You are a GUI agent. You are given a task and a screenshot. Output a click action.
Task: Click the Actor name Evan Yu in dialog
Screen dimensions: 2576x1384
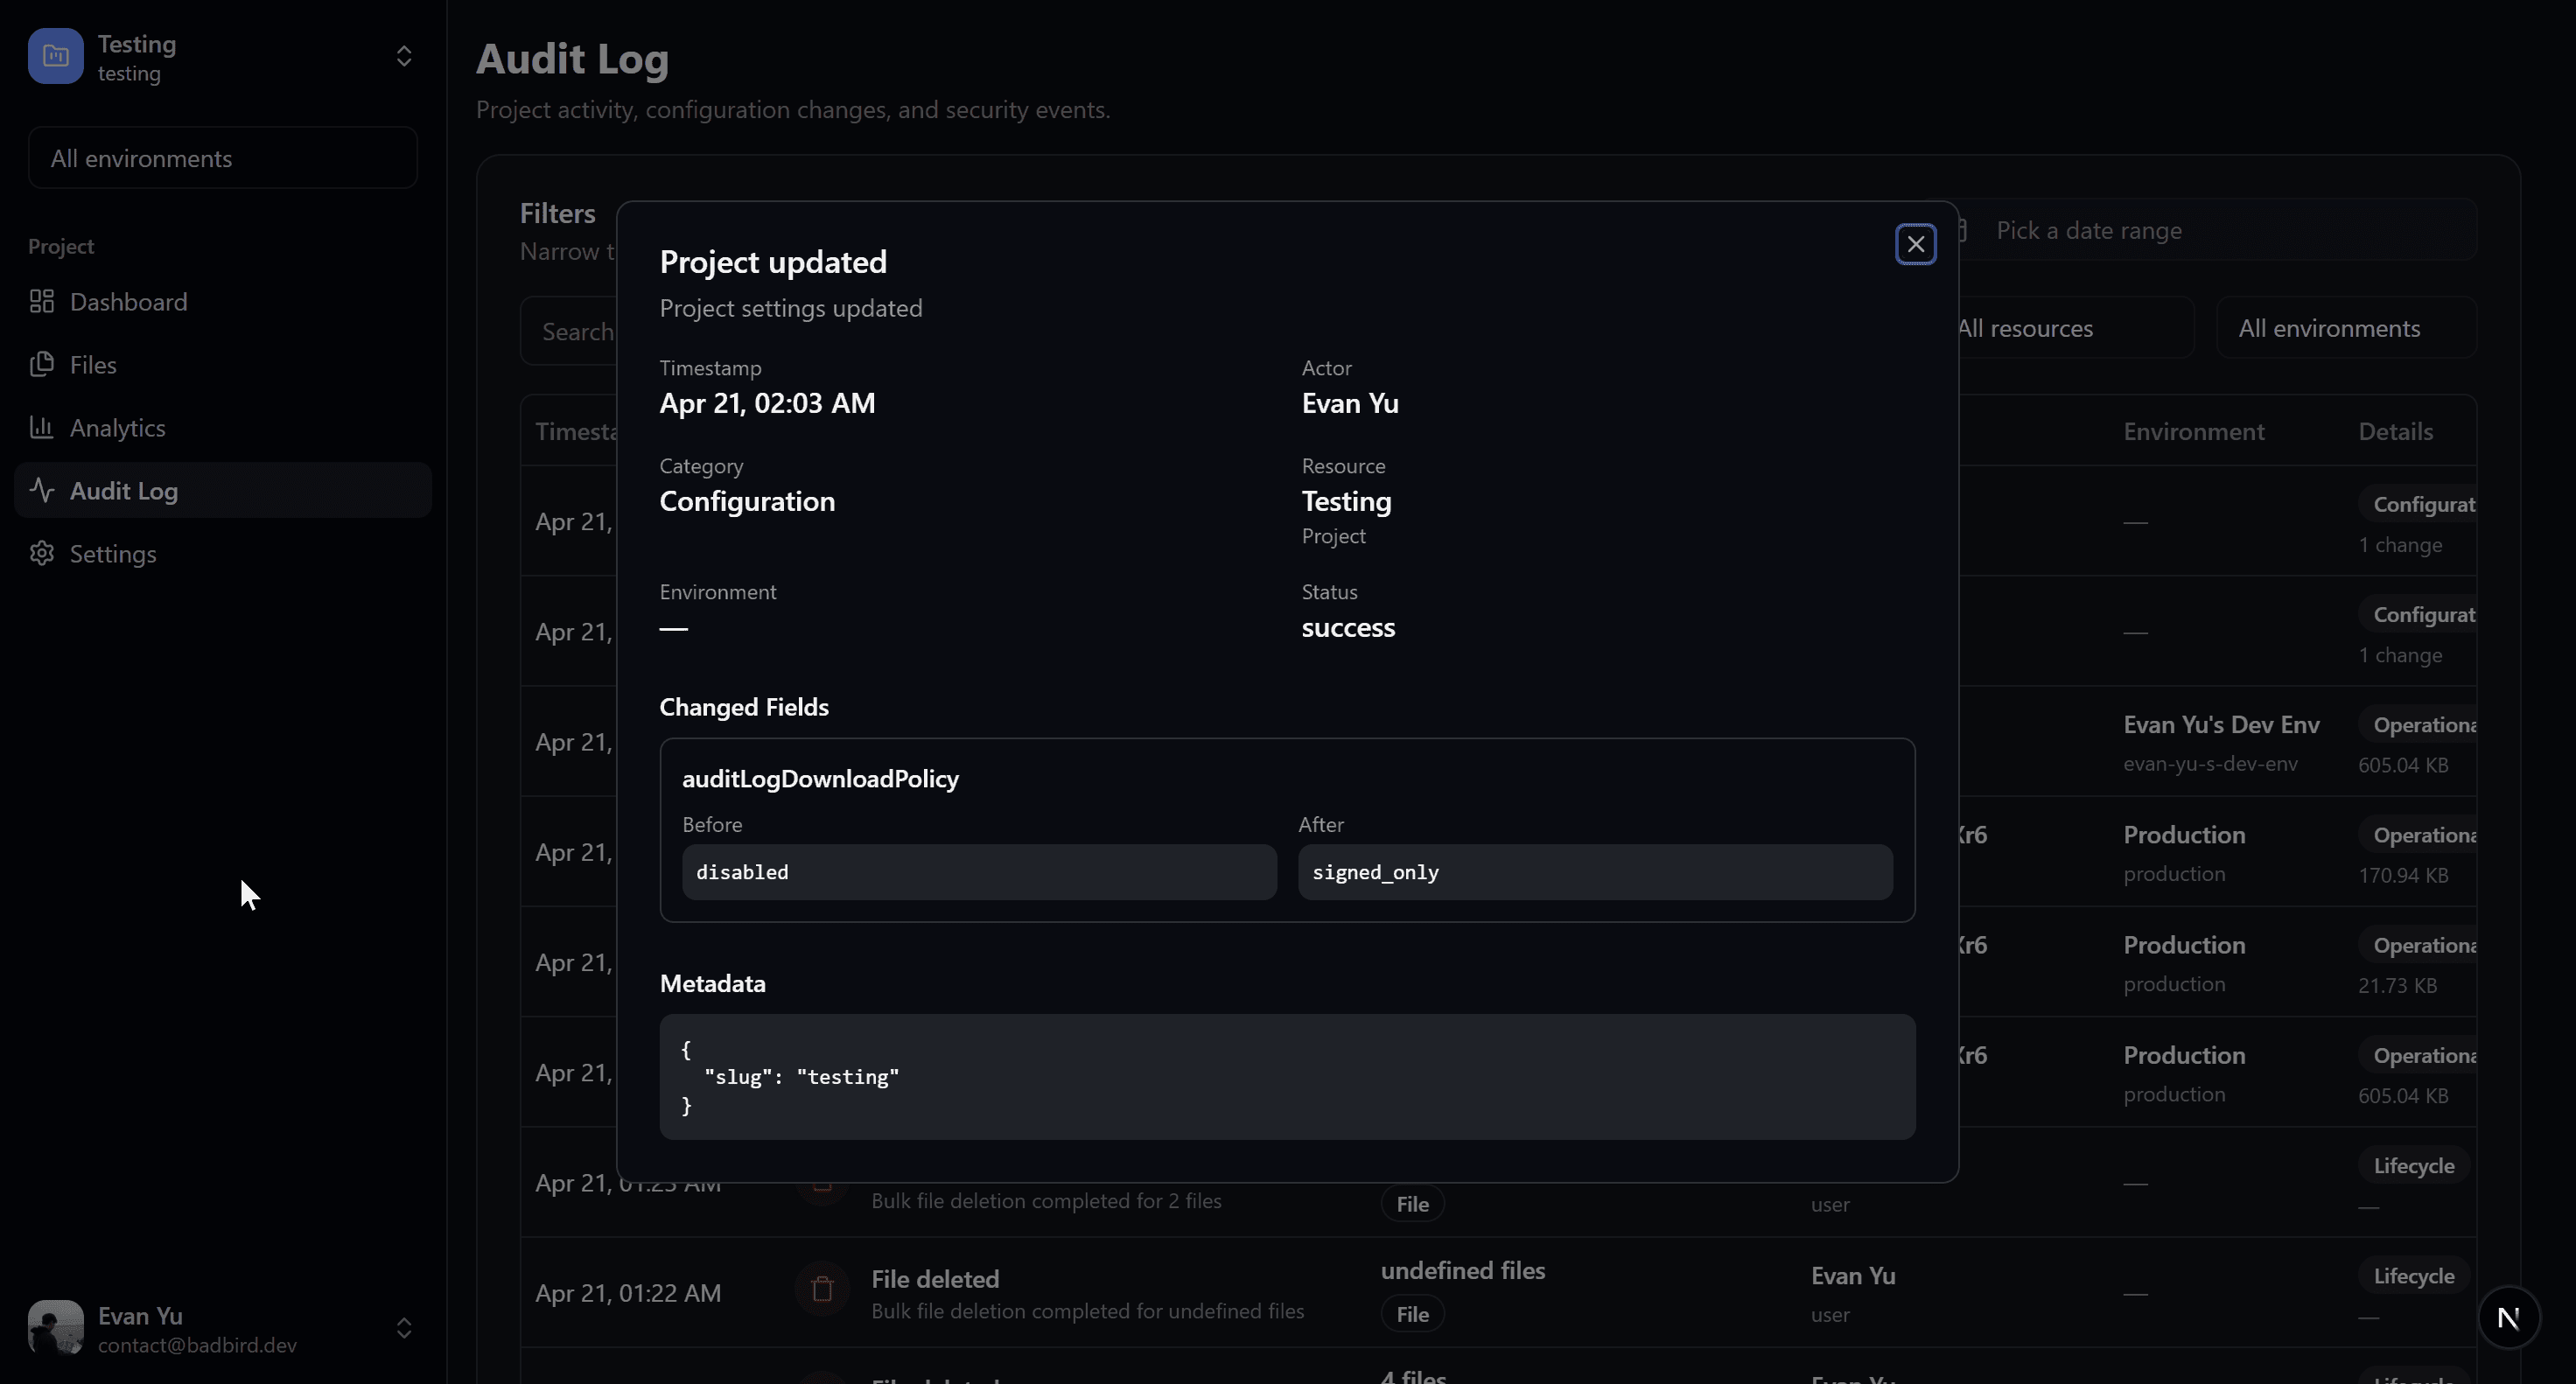coord(1350,403)
